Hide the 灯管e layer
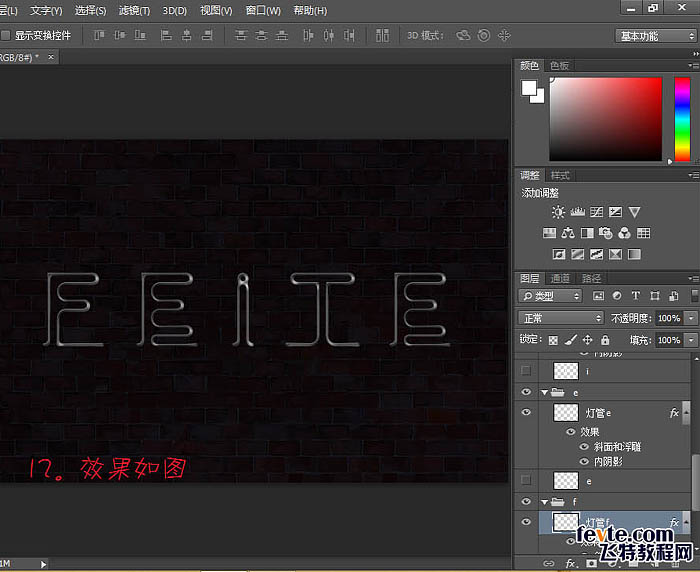This screenshot has height=572, width=700. 527,412
